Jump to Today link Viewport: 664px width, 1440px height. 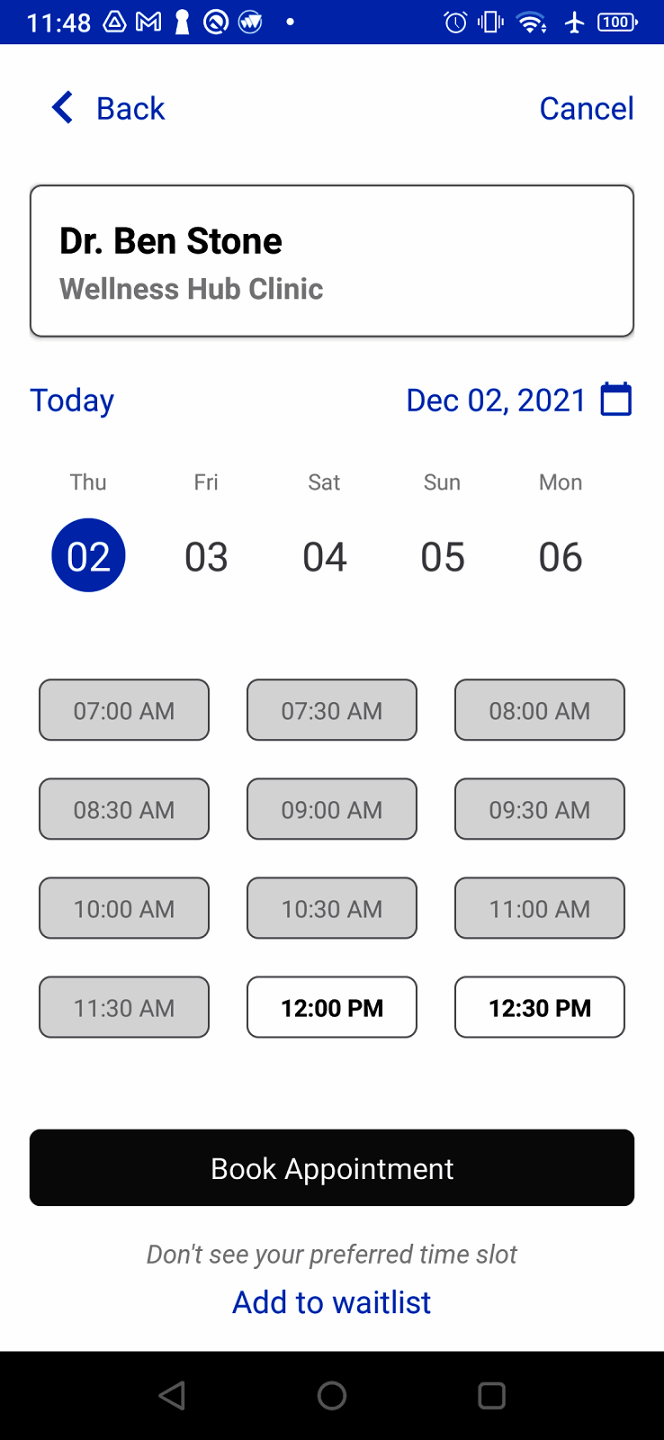[x=72, y=400]
